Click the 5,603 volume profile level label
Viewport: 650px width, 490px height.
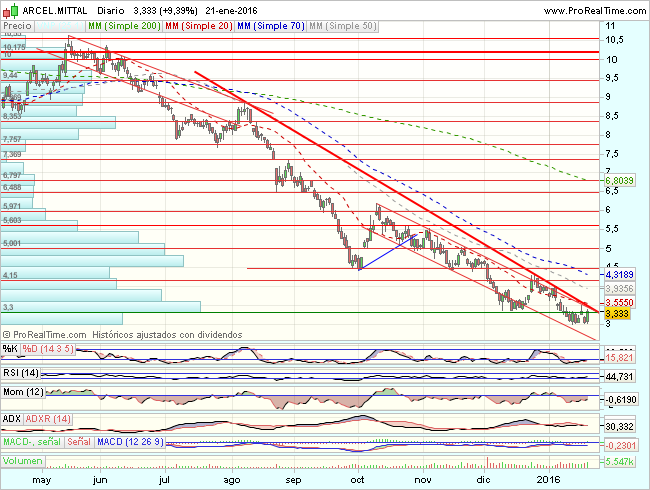12,221
